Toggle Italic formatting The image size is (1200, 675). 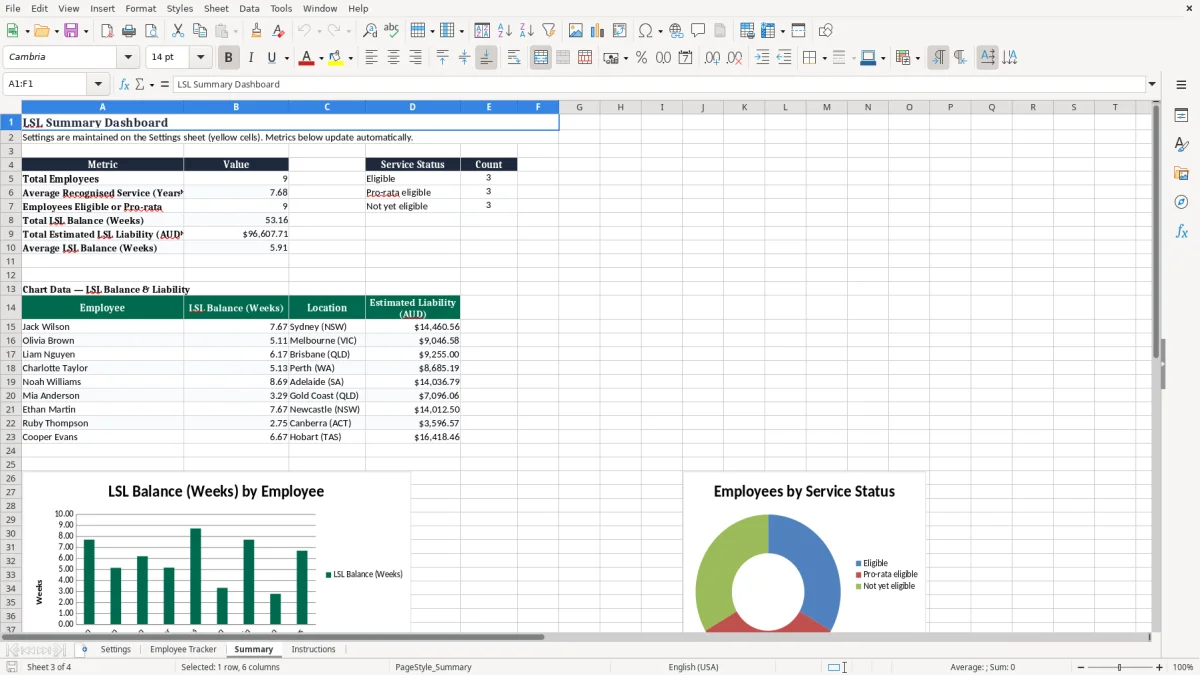(250, 58)
